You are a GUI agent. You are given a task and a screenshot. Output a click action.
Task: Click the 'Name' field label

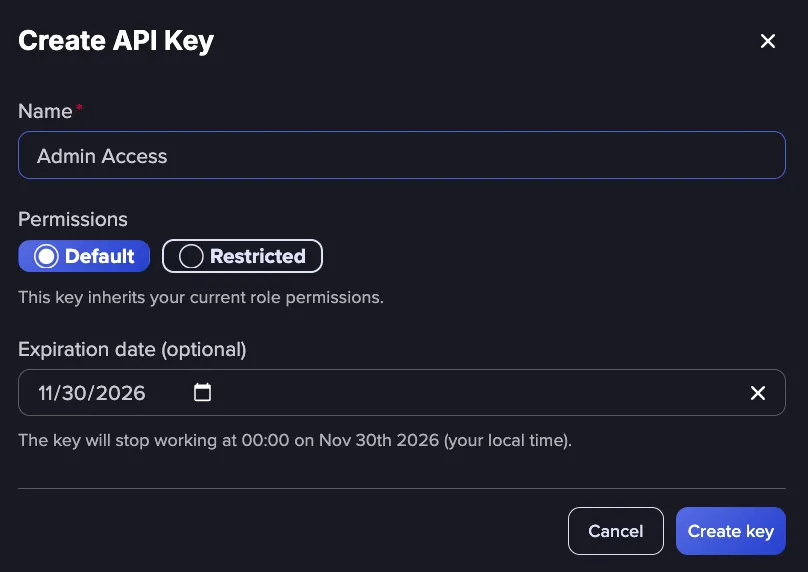coord(45,111)
